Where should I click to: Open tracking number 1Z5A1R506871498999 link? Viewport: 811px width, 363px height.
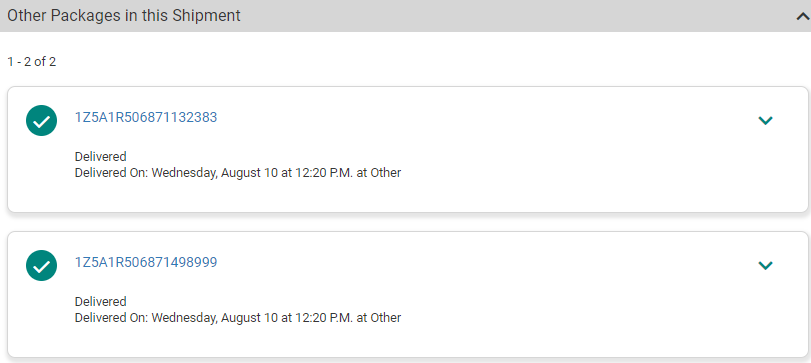click(146, 263)
